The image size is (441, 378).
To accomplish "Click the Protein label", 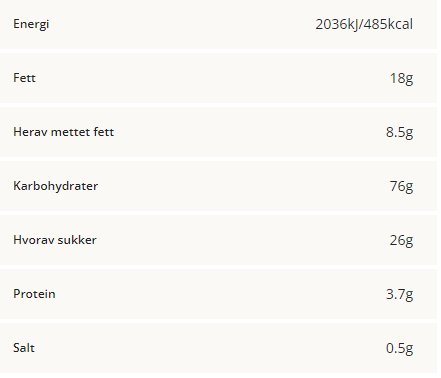I will (x=34, y=294).
